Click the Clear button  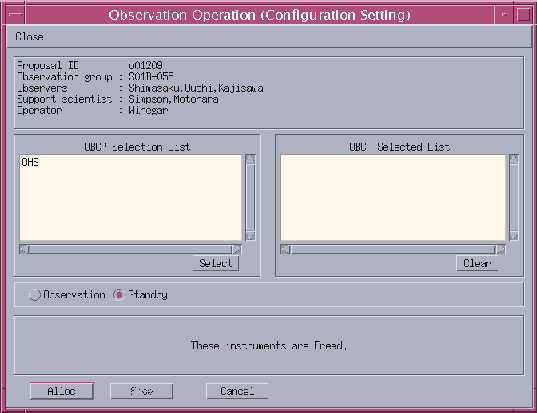477,263
